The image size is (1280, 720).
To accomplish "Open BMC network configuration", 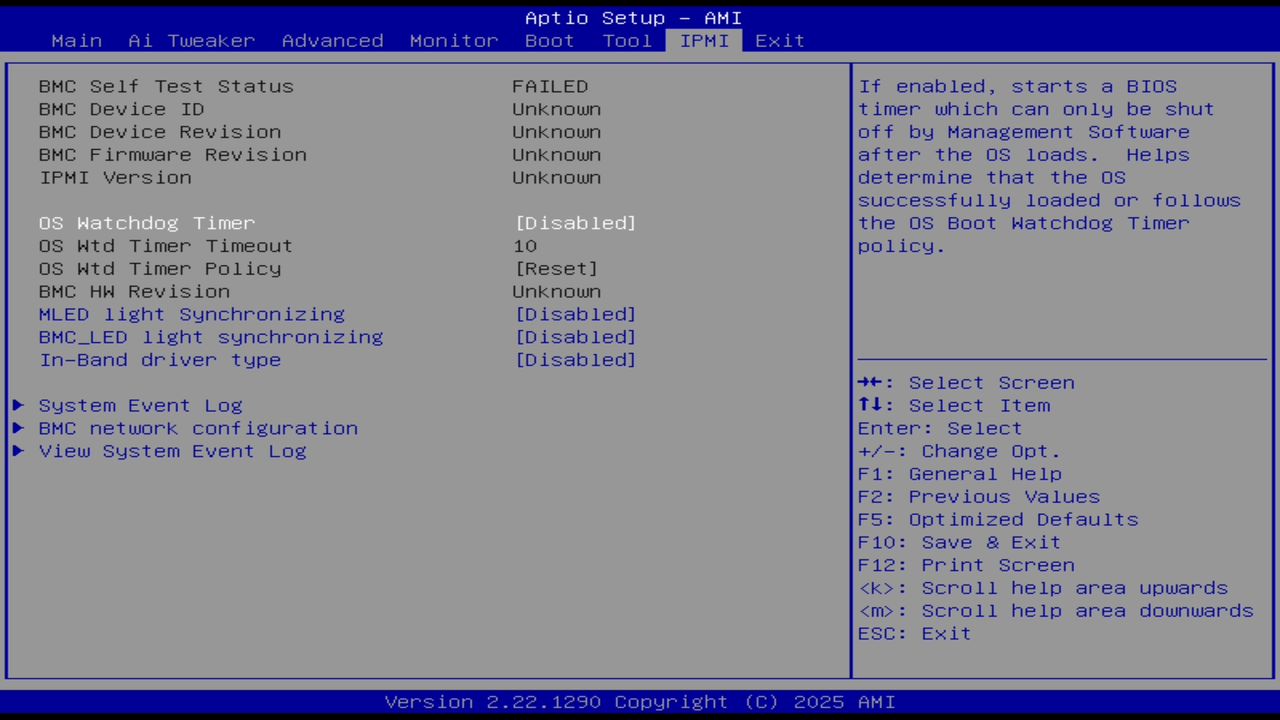I will 198,428.
